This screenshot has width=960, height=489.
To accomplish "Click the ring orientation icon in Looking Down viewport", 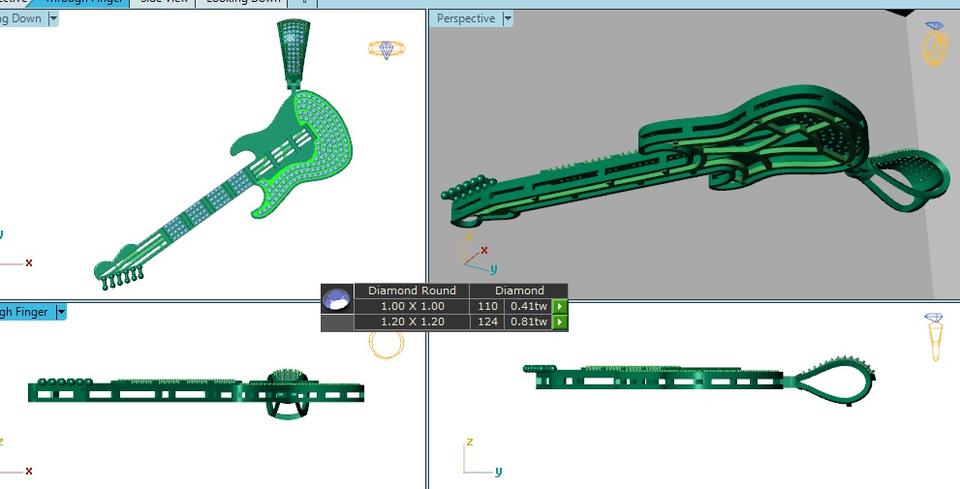I will 386,49.
